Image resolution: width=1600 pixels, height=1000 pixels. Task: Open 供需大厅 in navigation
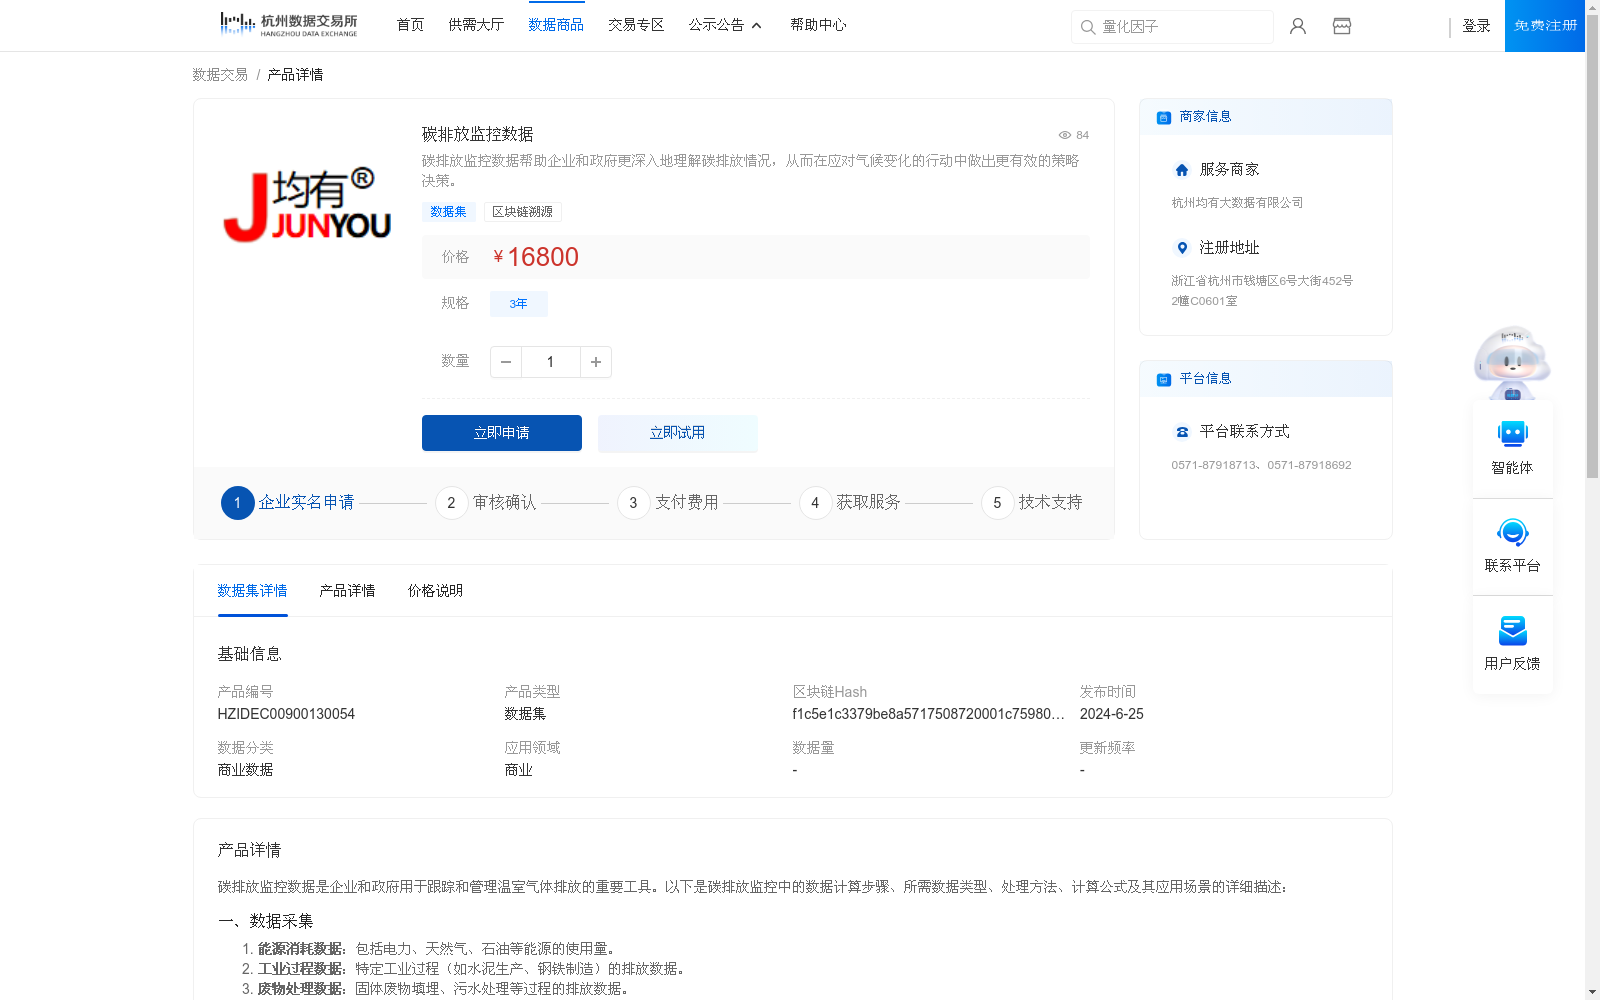pos(476,25)
